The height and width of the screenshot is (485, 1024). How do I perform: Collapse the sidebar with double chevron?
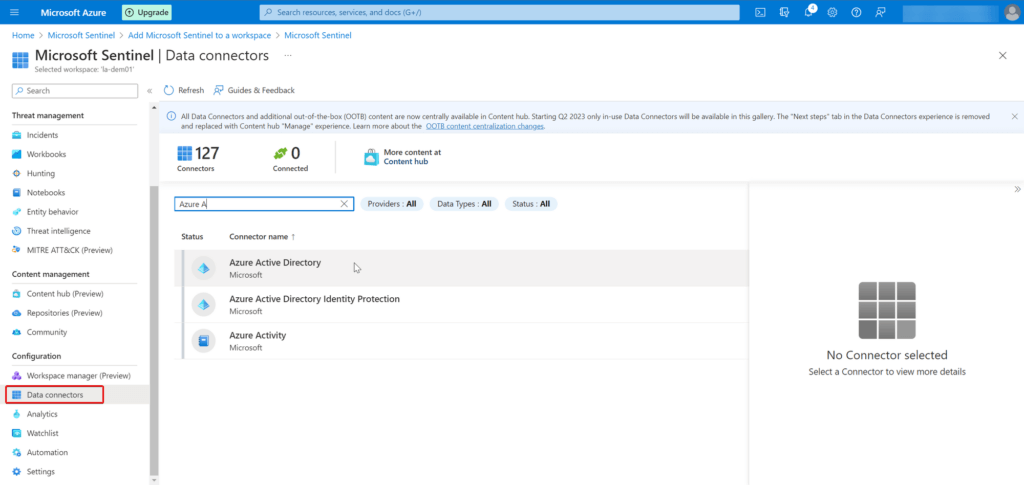coord(150,91)
